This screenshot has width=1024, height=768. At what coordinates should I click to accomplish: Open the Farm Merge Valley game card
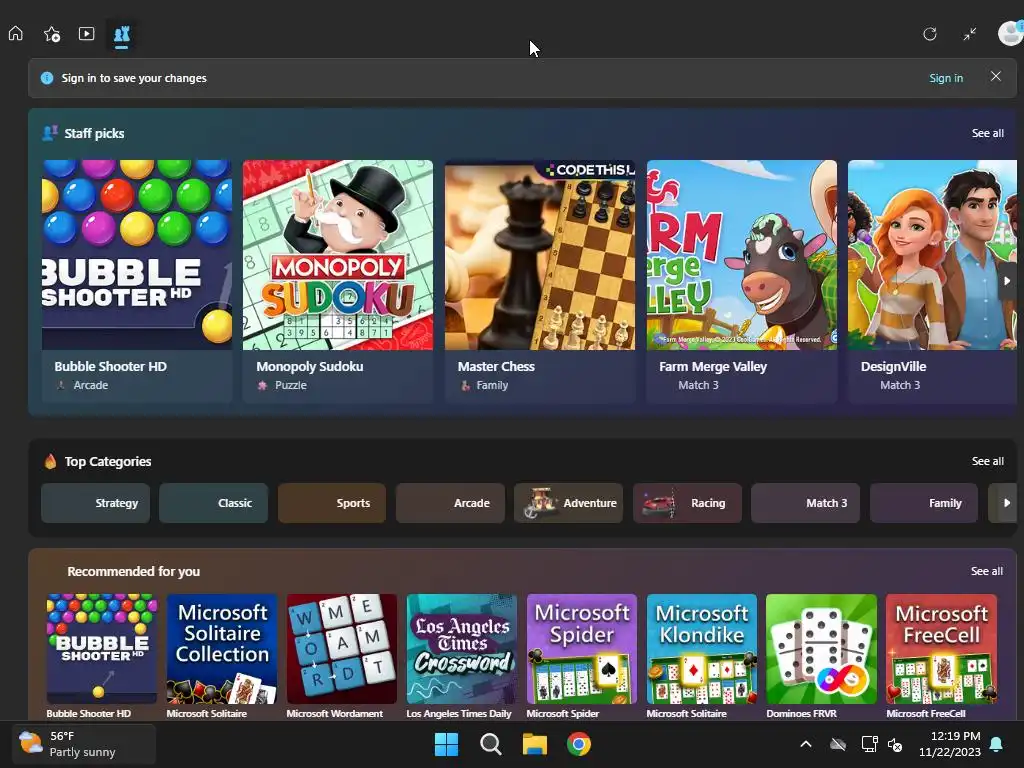point(741,281)
